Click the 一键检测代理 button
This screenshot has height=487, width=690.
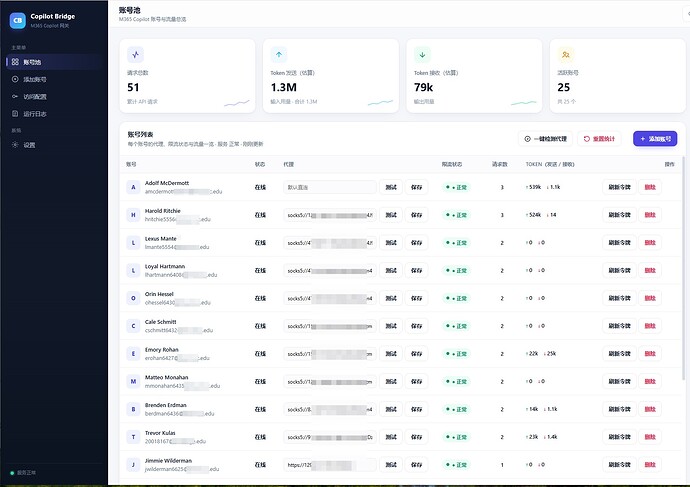pos(545,139)
